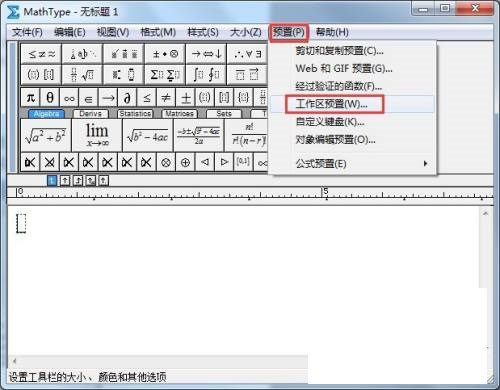Insert the right arrow symbol
The height and width of the screenshot is (390, 500).
108,97
